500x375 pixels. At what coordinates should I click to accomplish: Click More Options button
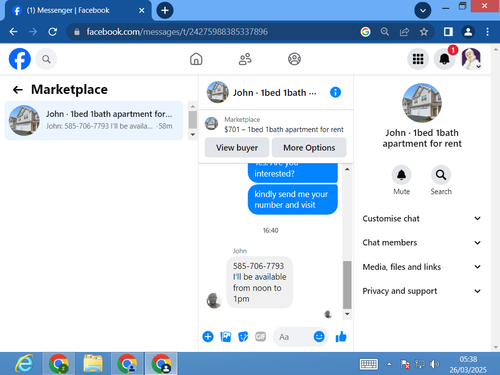coord(309,147)
